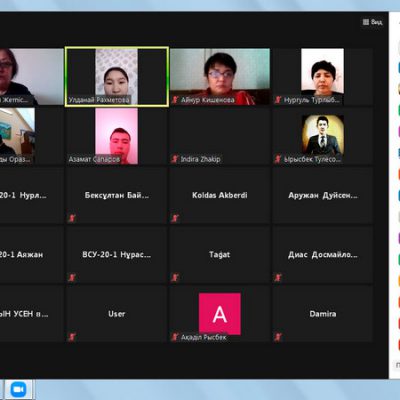Click the Koldas Akberdi participant name

220,195
